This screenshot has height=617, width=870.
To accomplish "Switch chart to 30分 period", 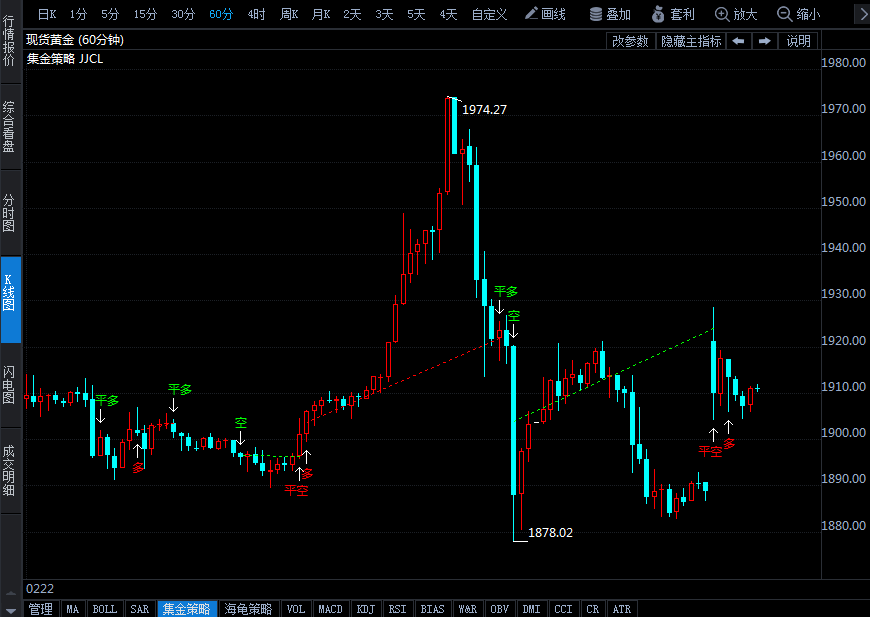I will 183,14.
